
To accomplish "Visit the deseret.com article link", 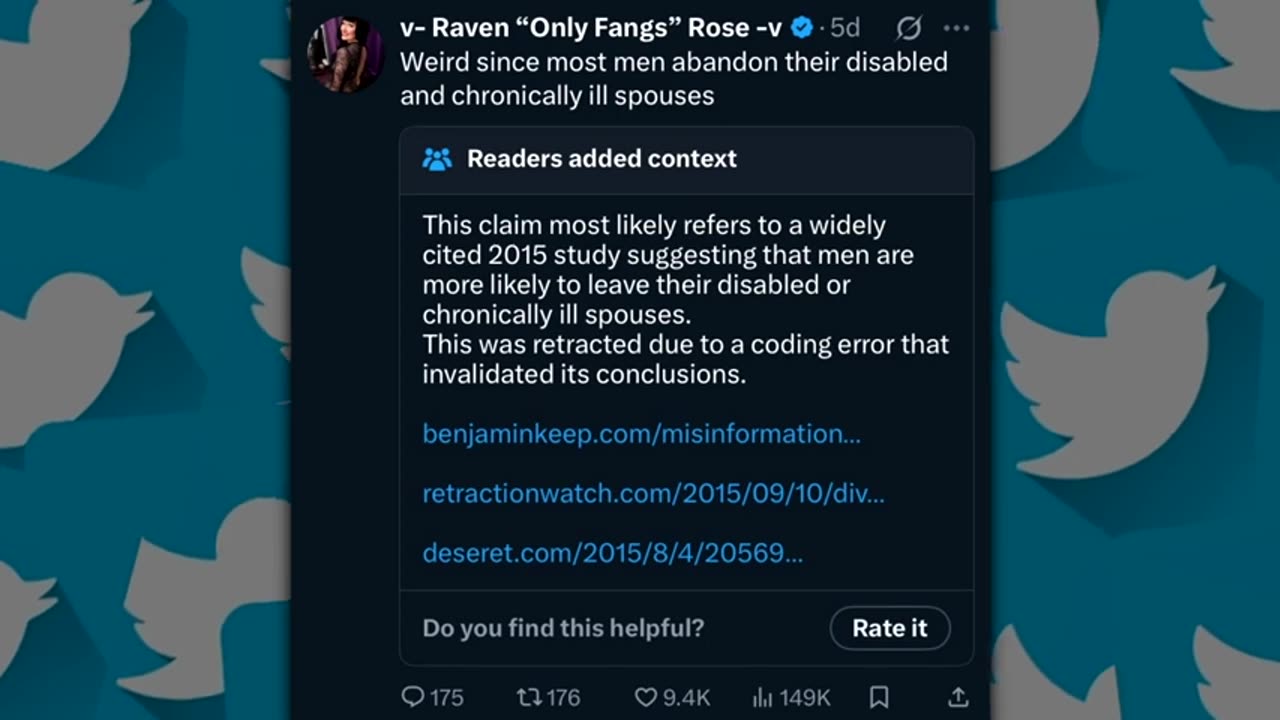I will pyautogui.click(x=612, y=553).
